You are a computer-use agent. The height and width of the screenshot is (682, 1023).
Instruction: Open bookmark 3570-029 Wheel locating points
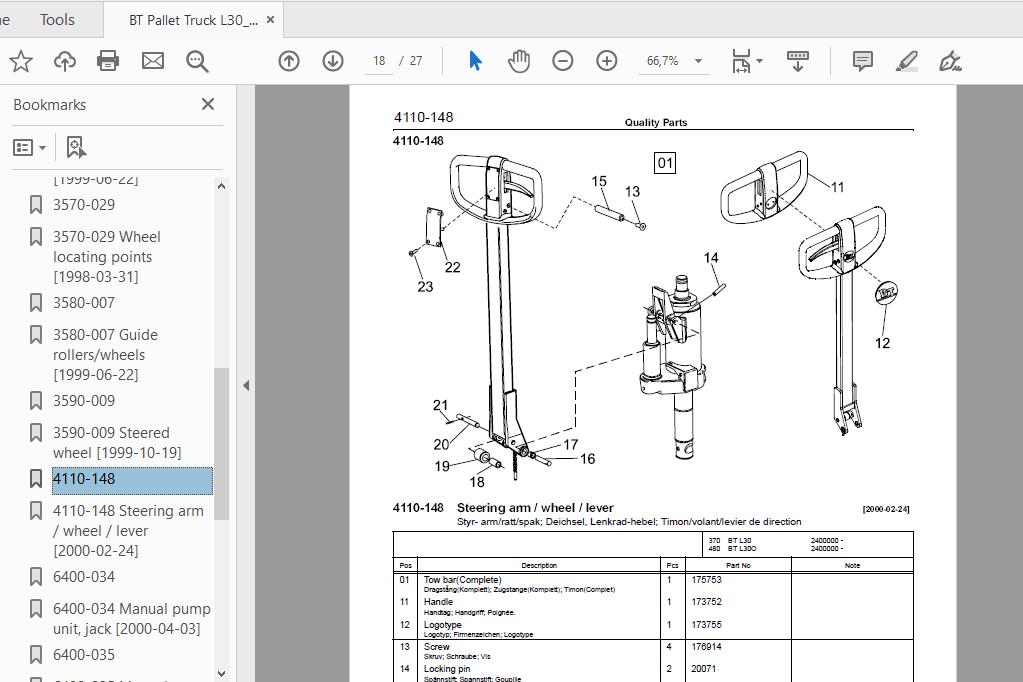click(106, 256)
